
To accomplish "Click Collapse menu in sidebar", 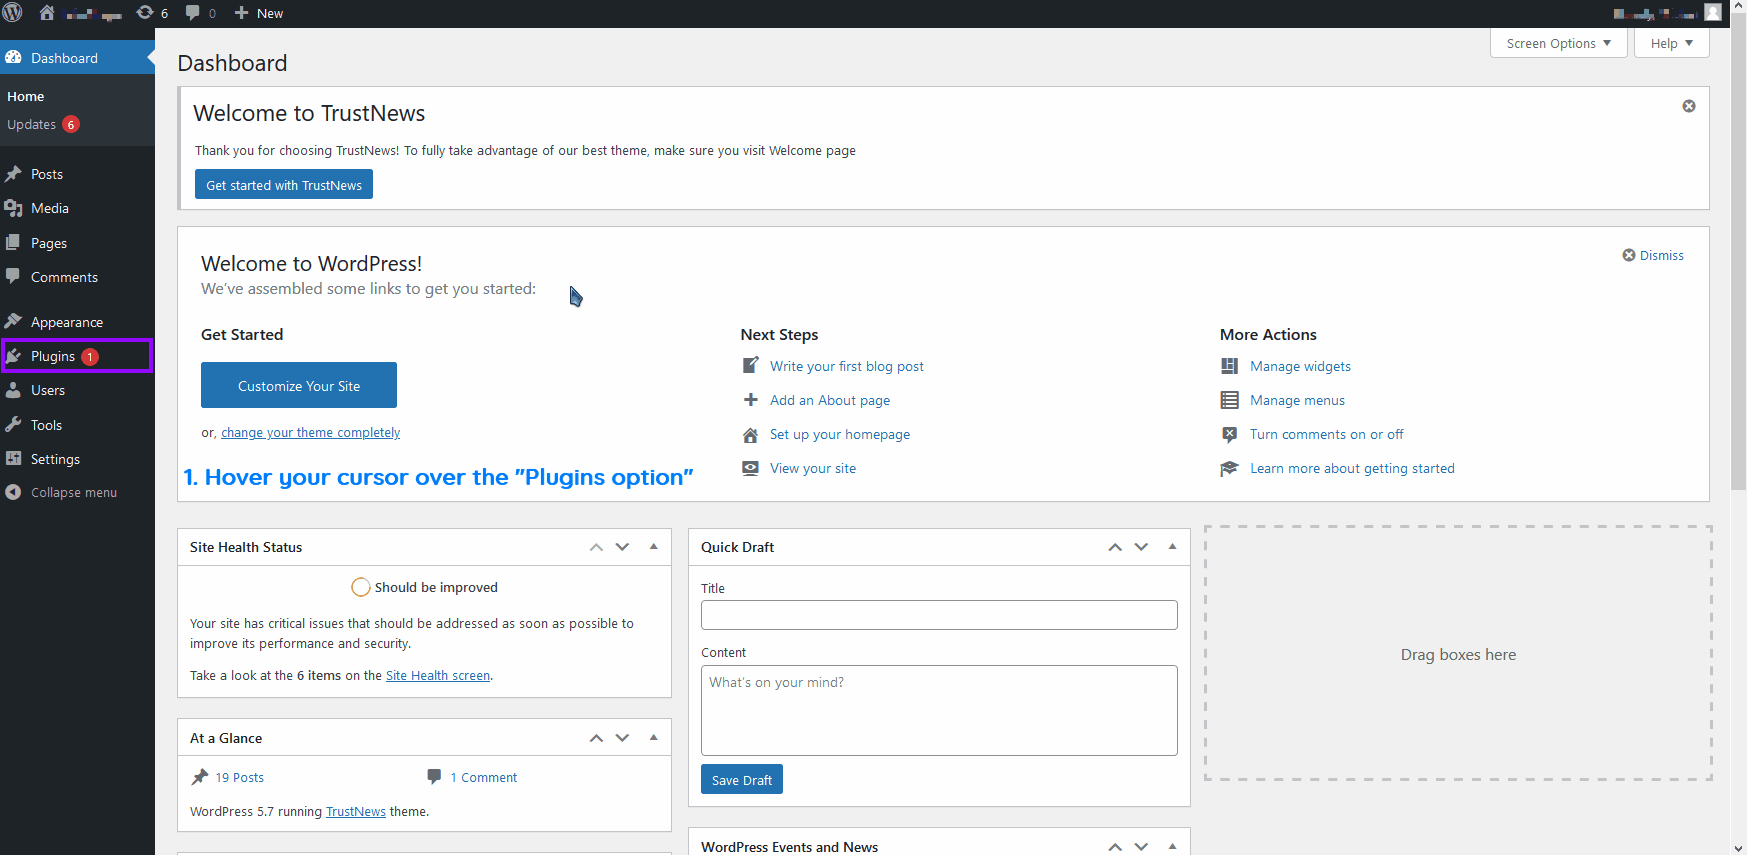I will point(73,493).
